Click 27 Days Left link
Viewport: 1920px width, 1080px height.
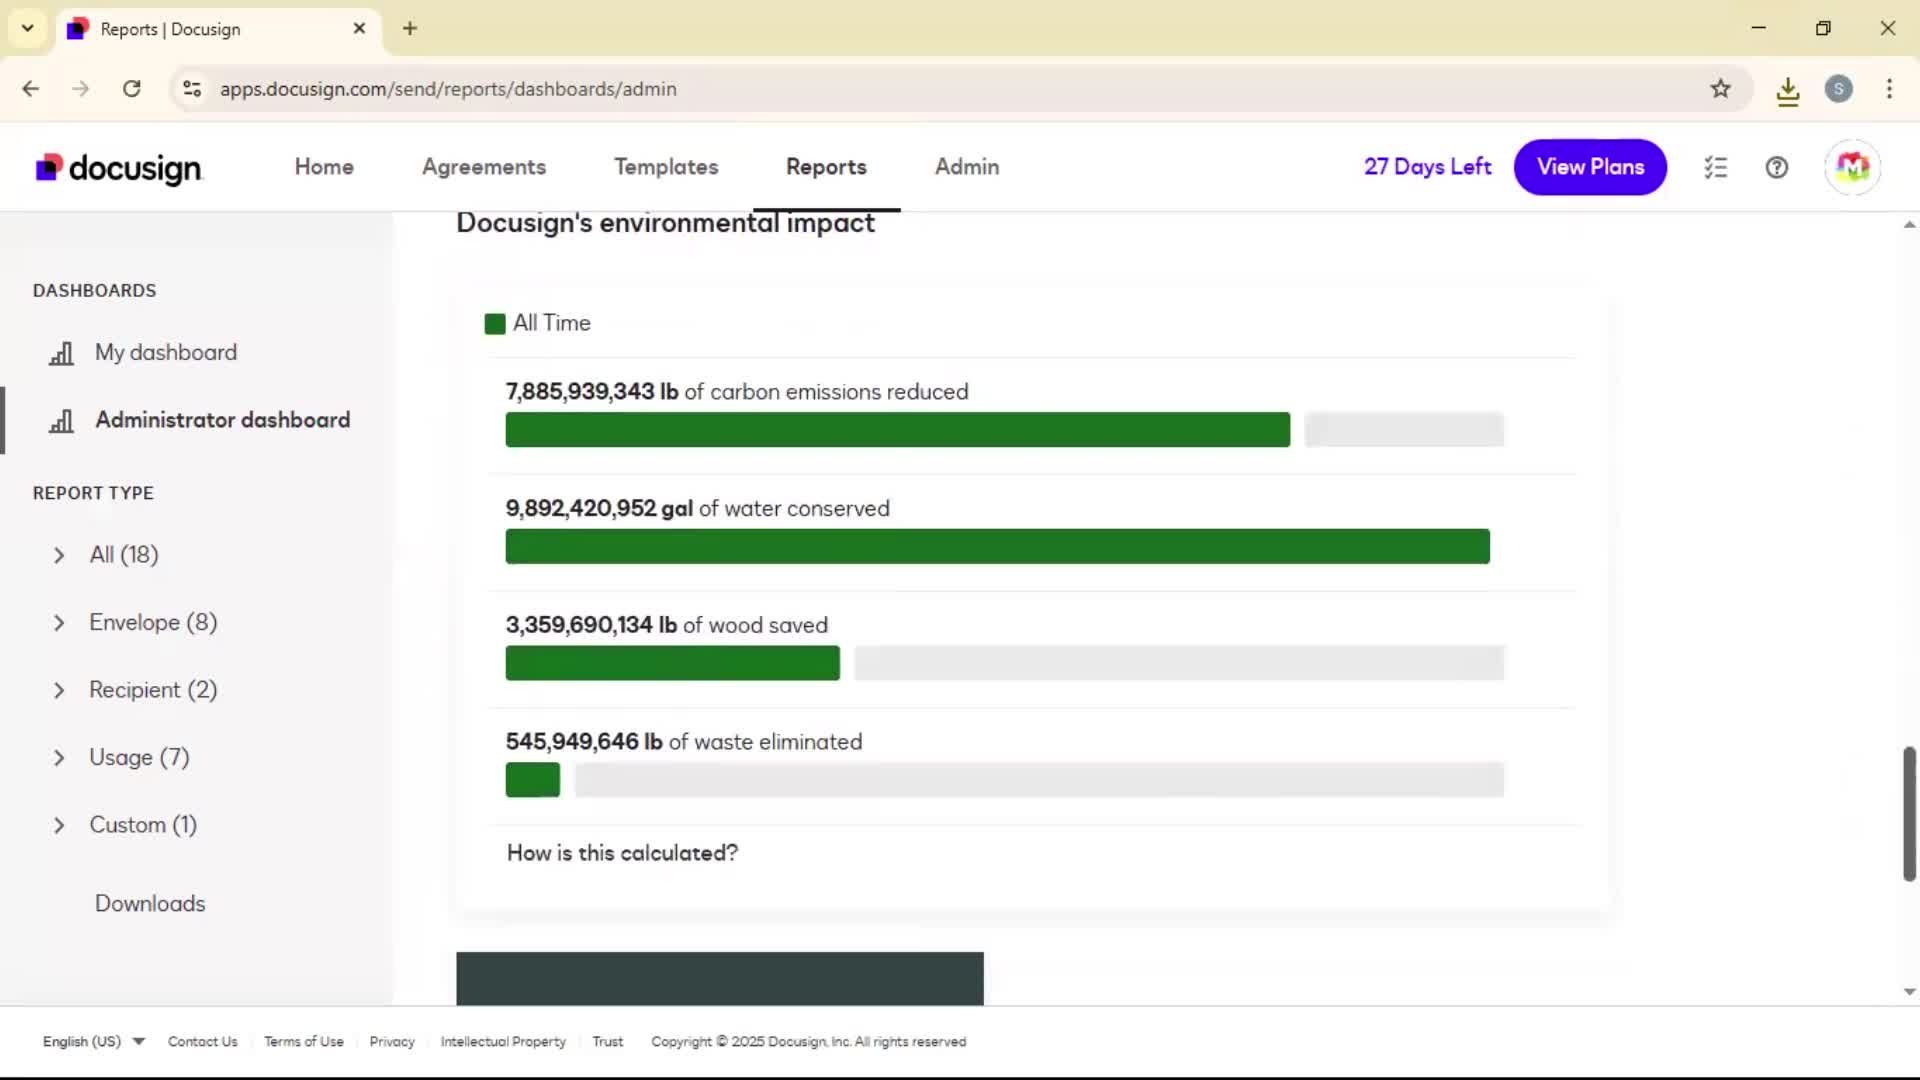click(x=1427, y=167)
